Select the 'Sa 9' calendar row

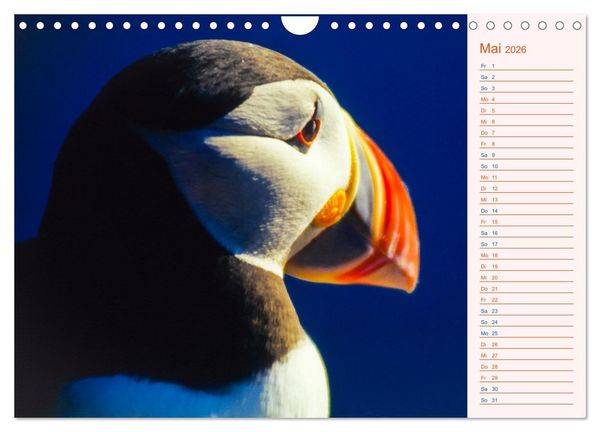(527, 155)
